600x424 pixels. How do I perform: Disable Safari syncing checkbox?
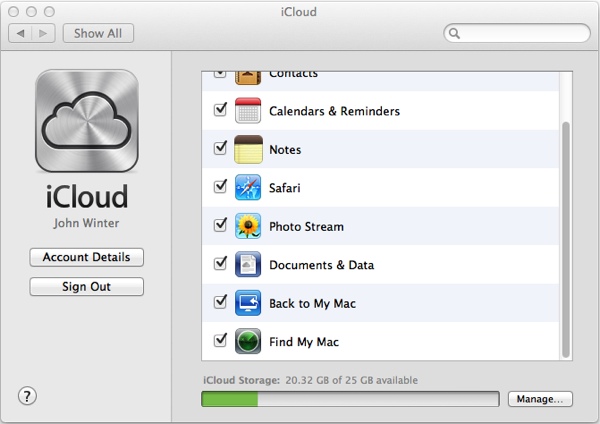point(220,186)
